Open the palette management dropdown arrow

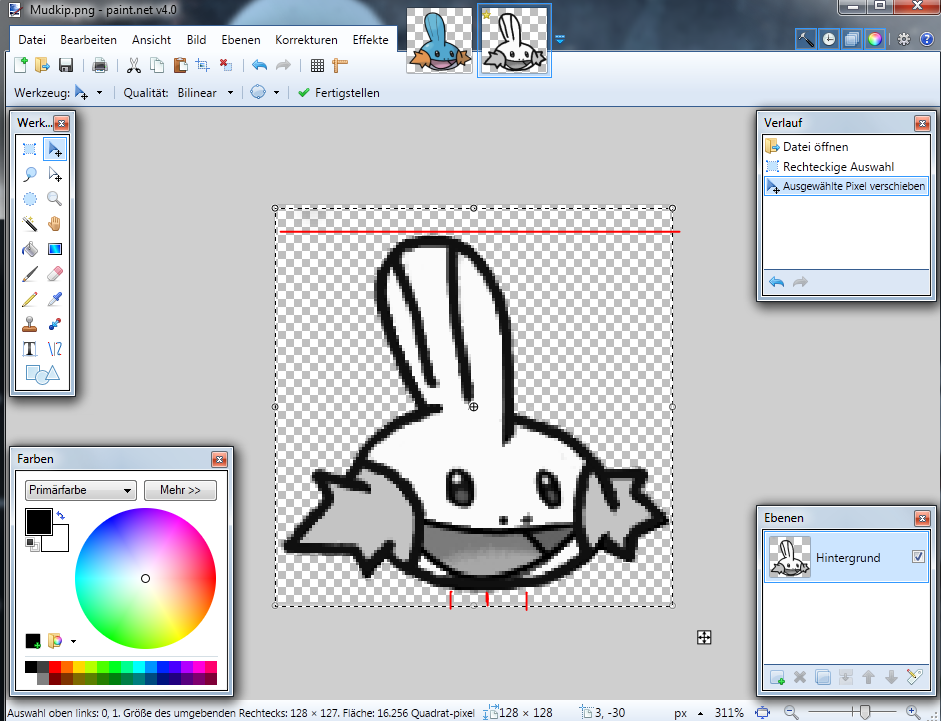(x=73, y=641)
